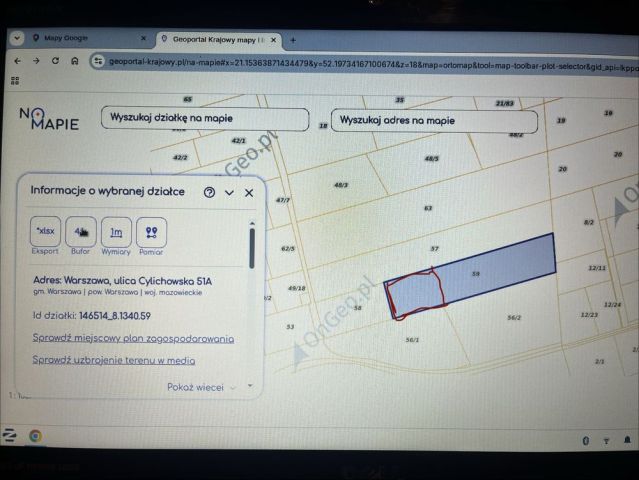Go forward in browser history
Image resolution: width=639 pixels, height=480 pixels.
[x=36, y=61]
